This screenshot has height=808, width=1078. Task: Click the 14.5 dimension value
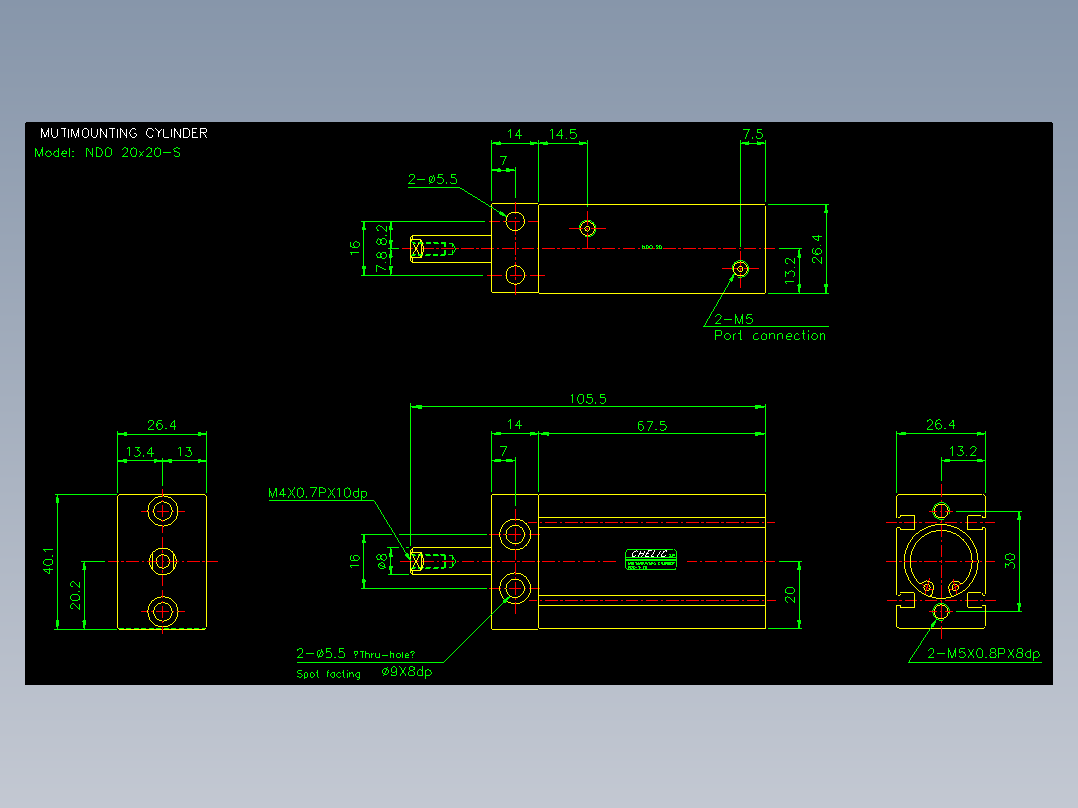coord(563,134)
